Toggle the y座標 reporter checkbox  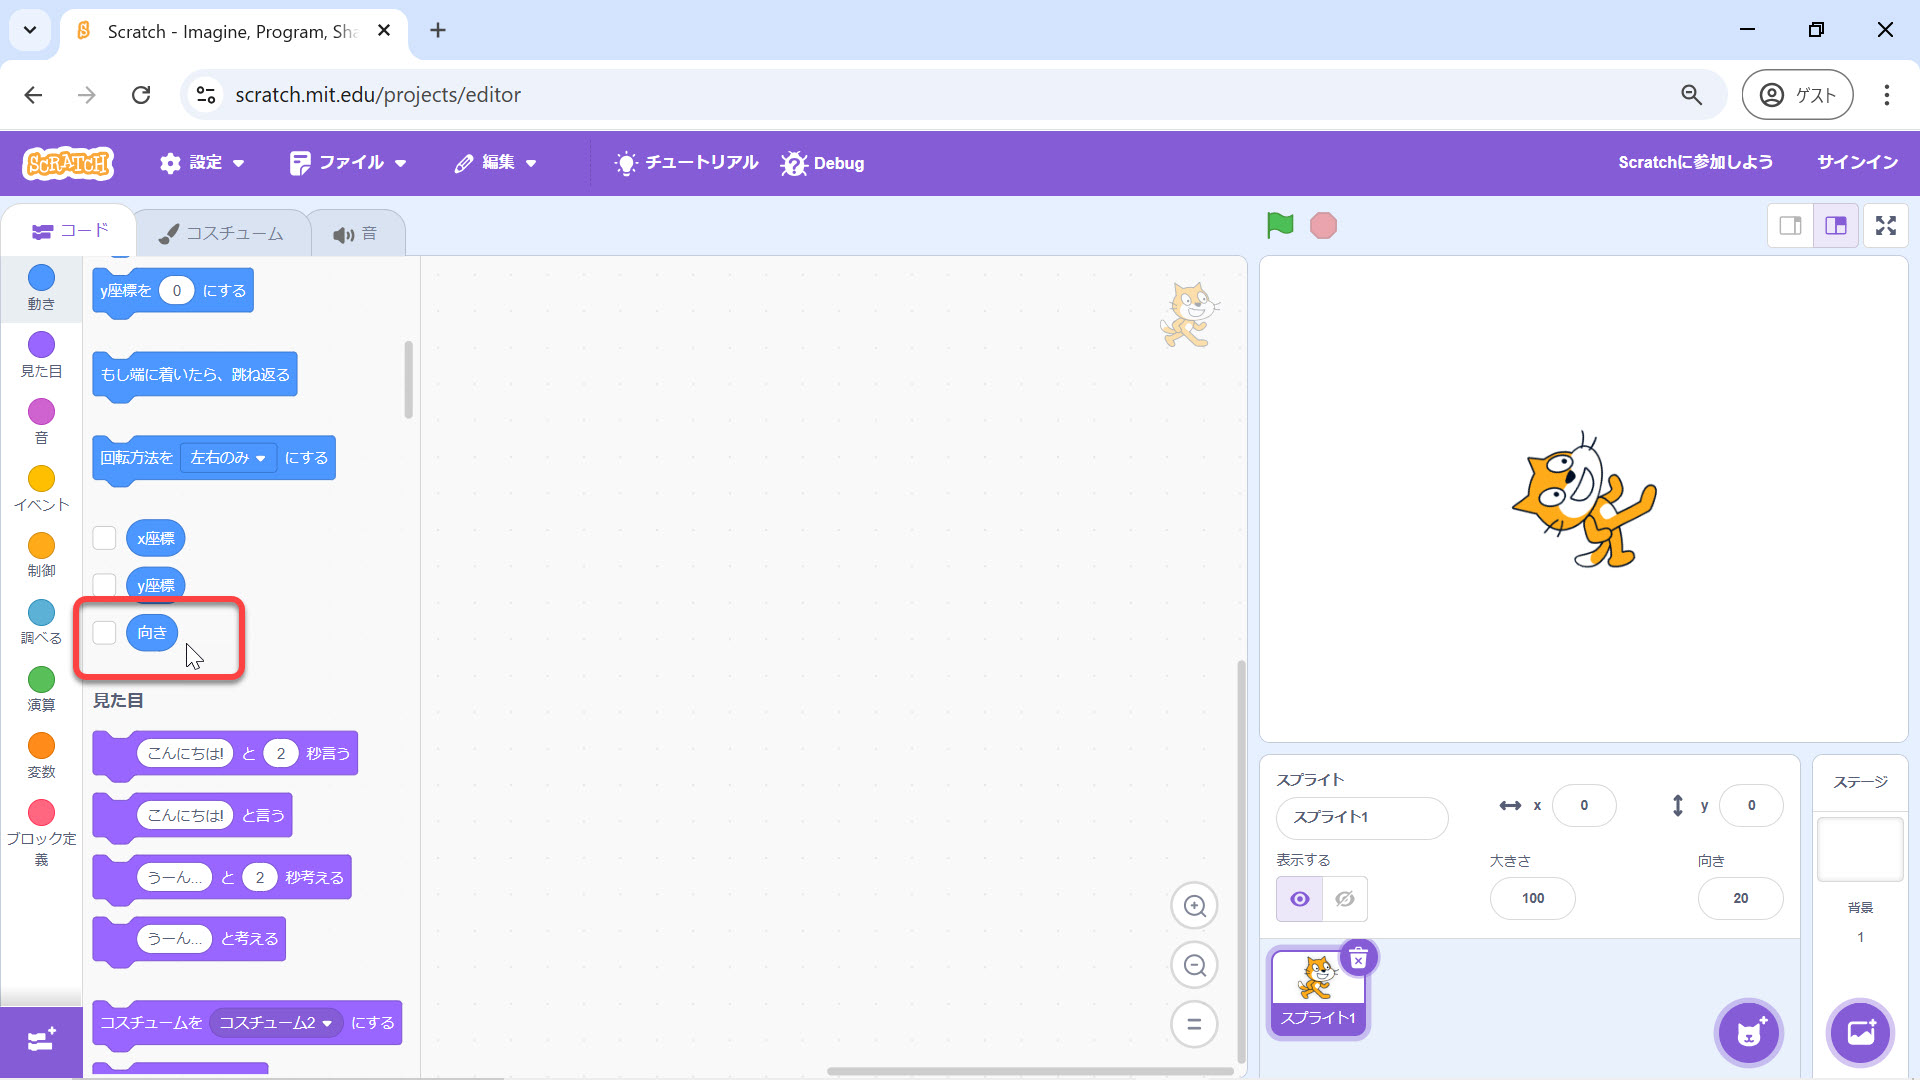(x=104, y=584)
